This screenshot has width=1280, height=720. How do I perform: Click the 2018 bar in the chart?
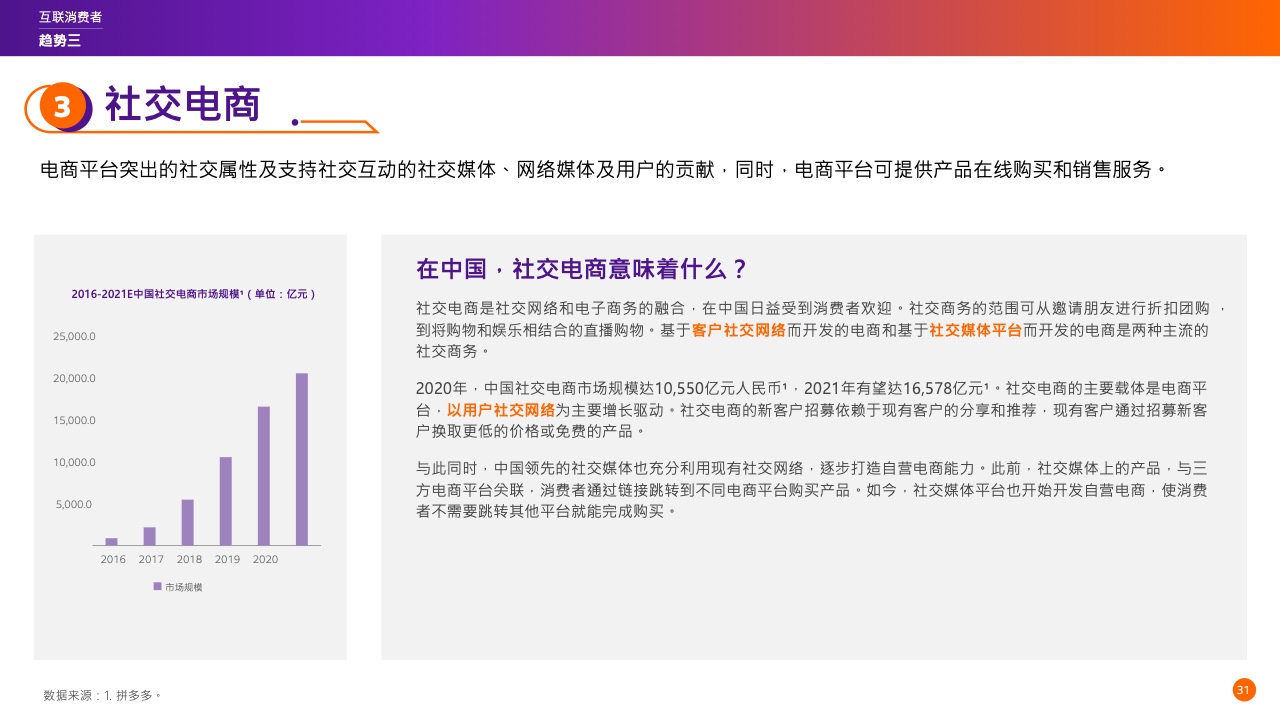188,522
